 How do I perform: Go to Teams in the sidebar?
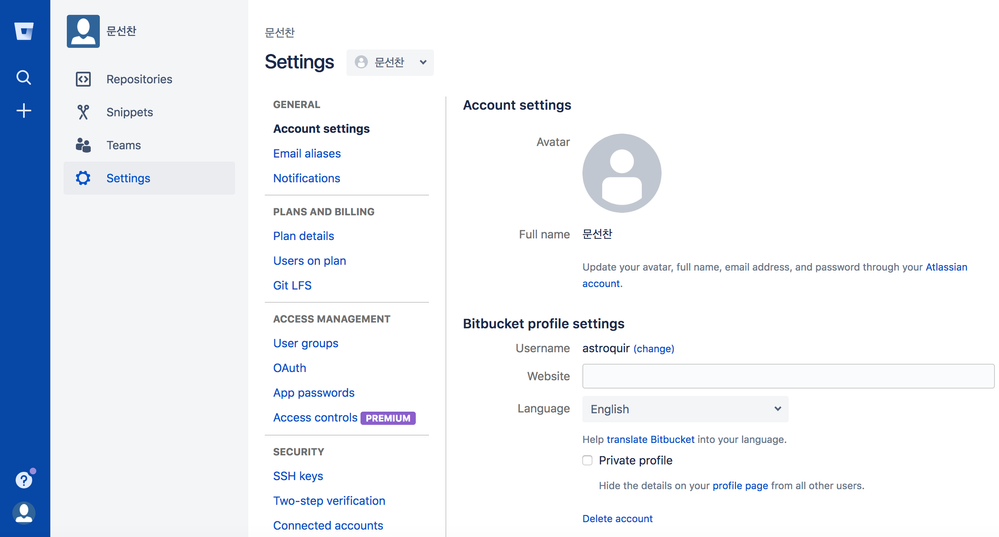pos(149,145)
